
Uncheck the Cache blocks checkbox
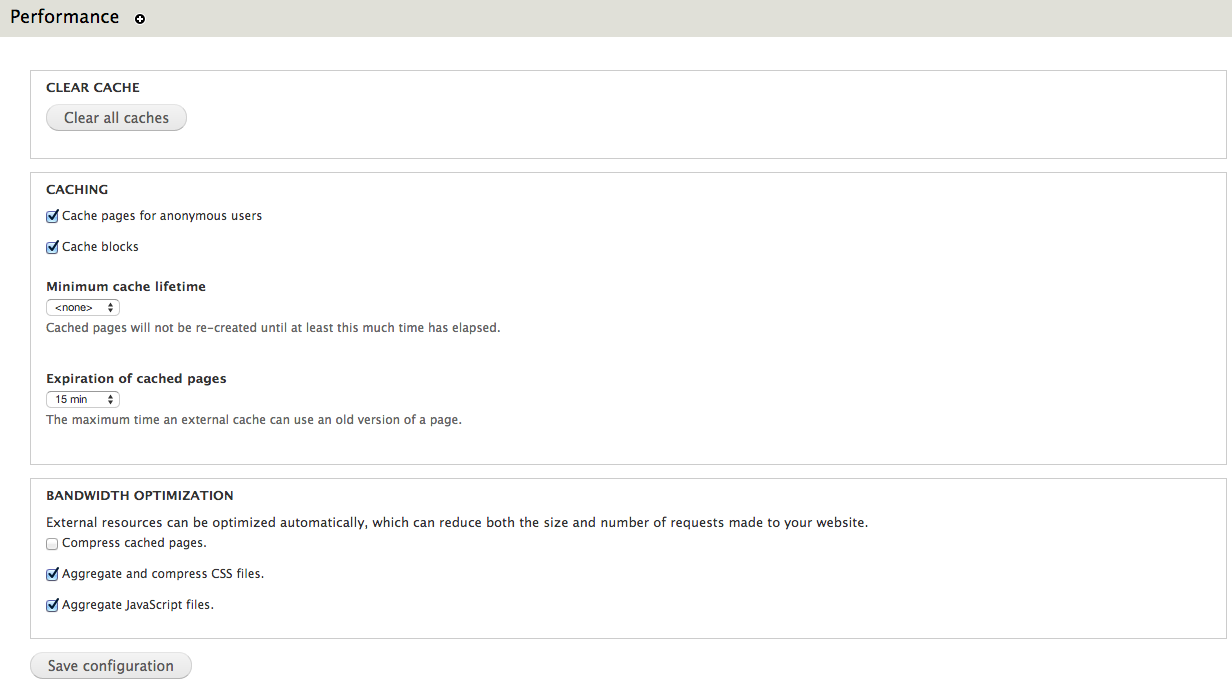pos(53,247)
